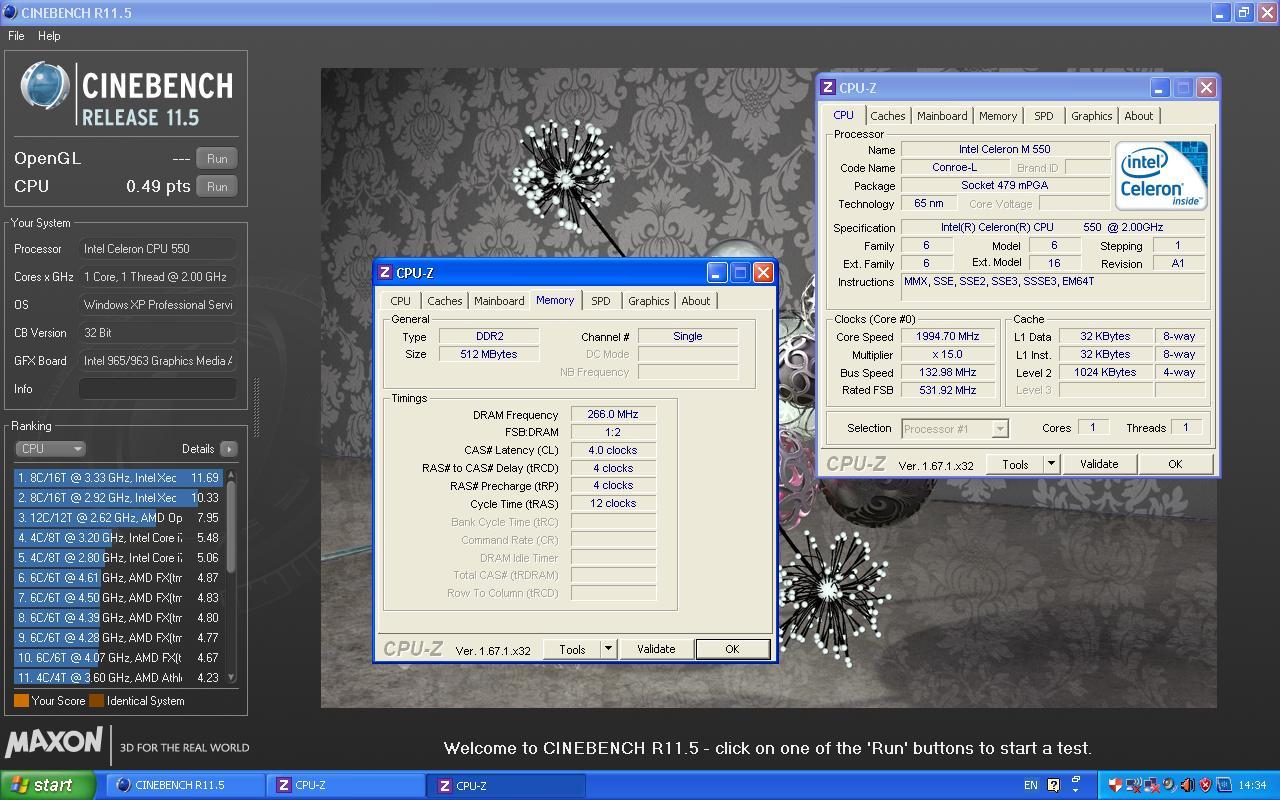Click the Cinebench Release 11.5 logo

tap(127, 94)
